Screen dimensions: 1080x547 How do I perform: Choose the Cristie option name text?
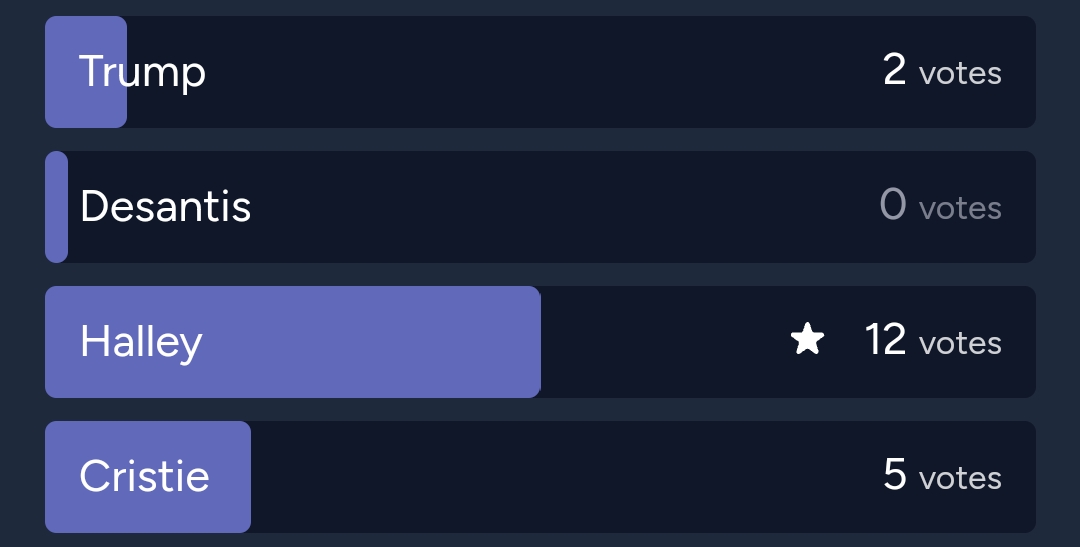(x=145, y=476)
